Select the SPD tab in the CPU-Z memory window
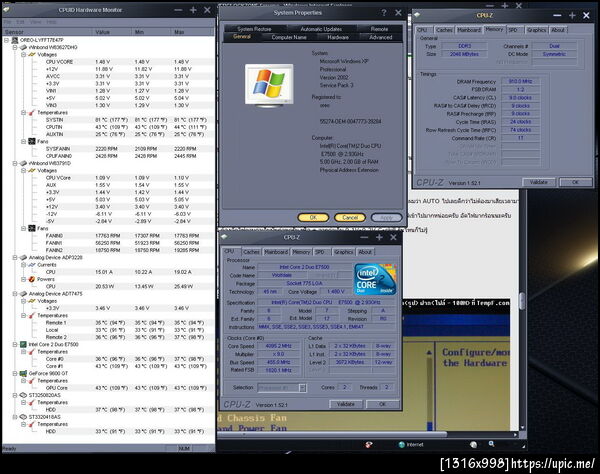Image resolution: width=600 pixels, height=474 pixels. click(513, 30)
